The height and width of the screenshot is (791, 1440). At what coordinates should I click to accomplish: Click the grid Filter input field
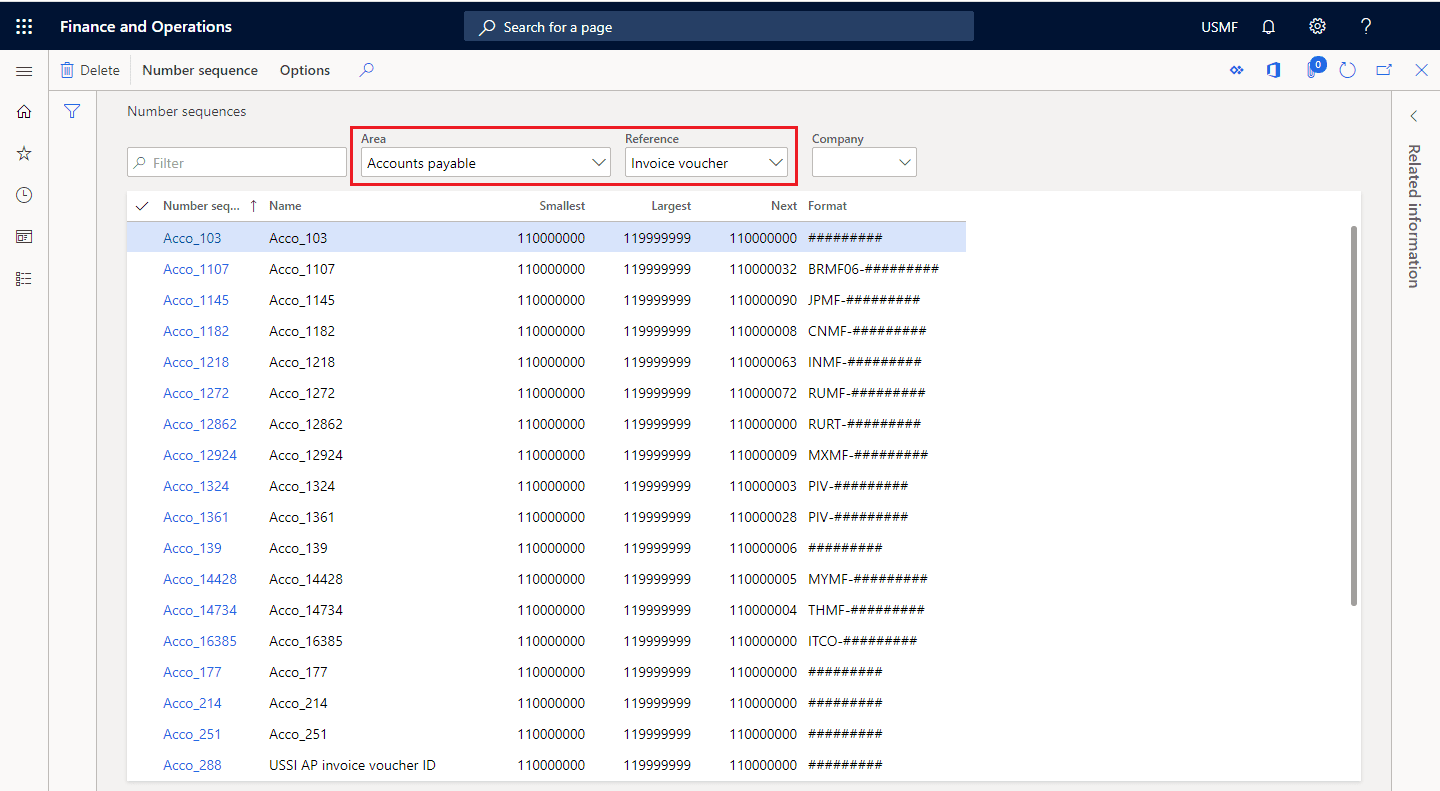237,162
